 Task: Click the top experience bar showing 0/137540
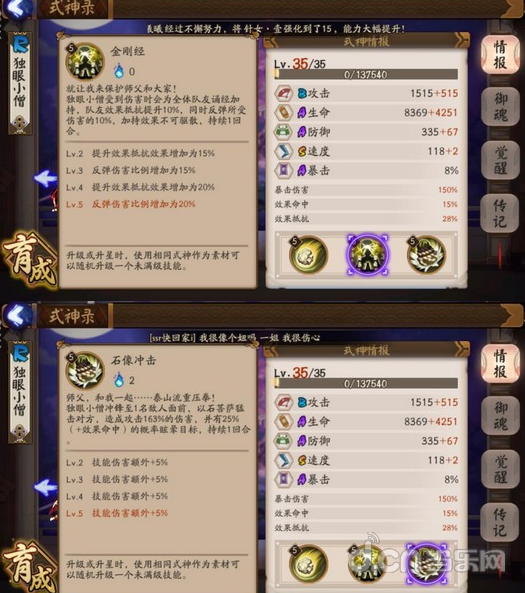366,75
